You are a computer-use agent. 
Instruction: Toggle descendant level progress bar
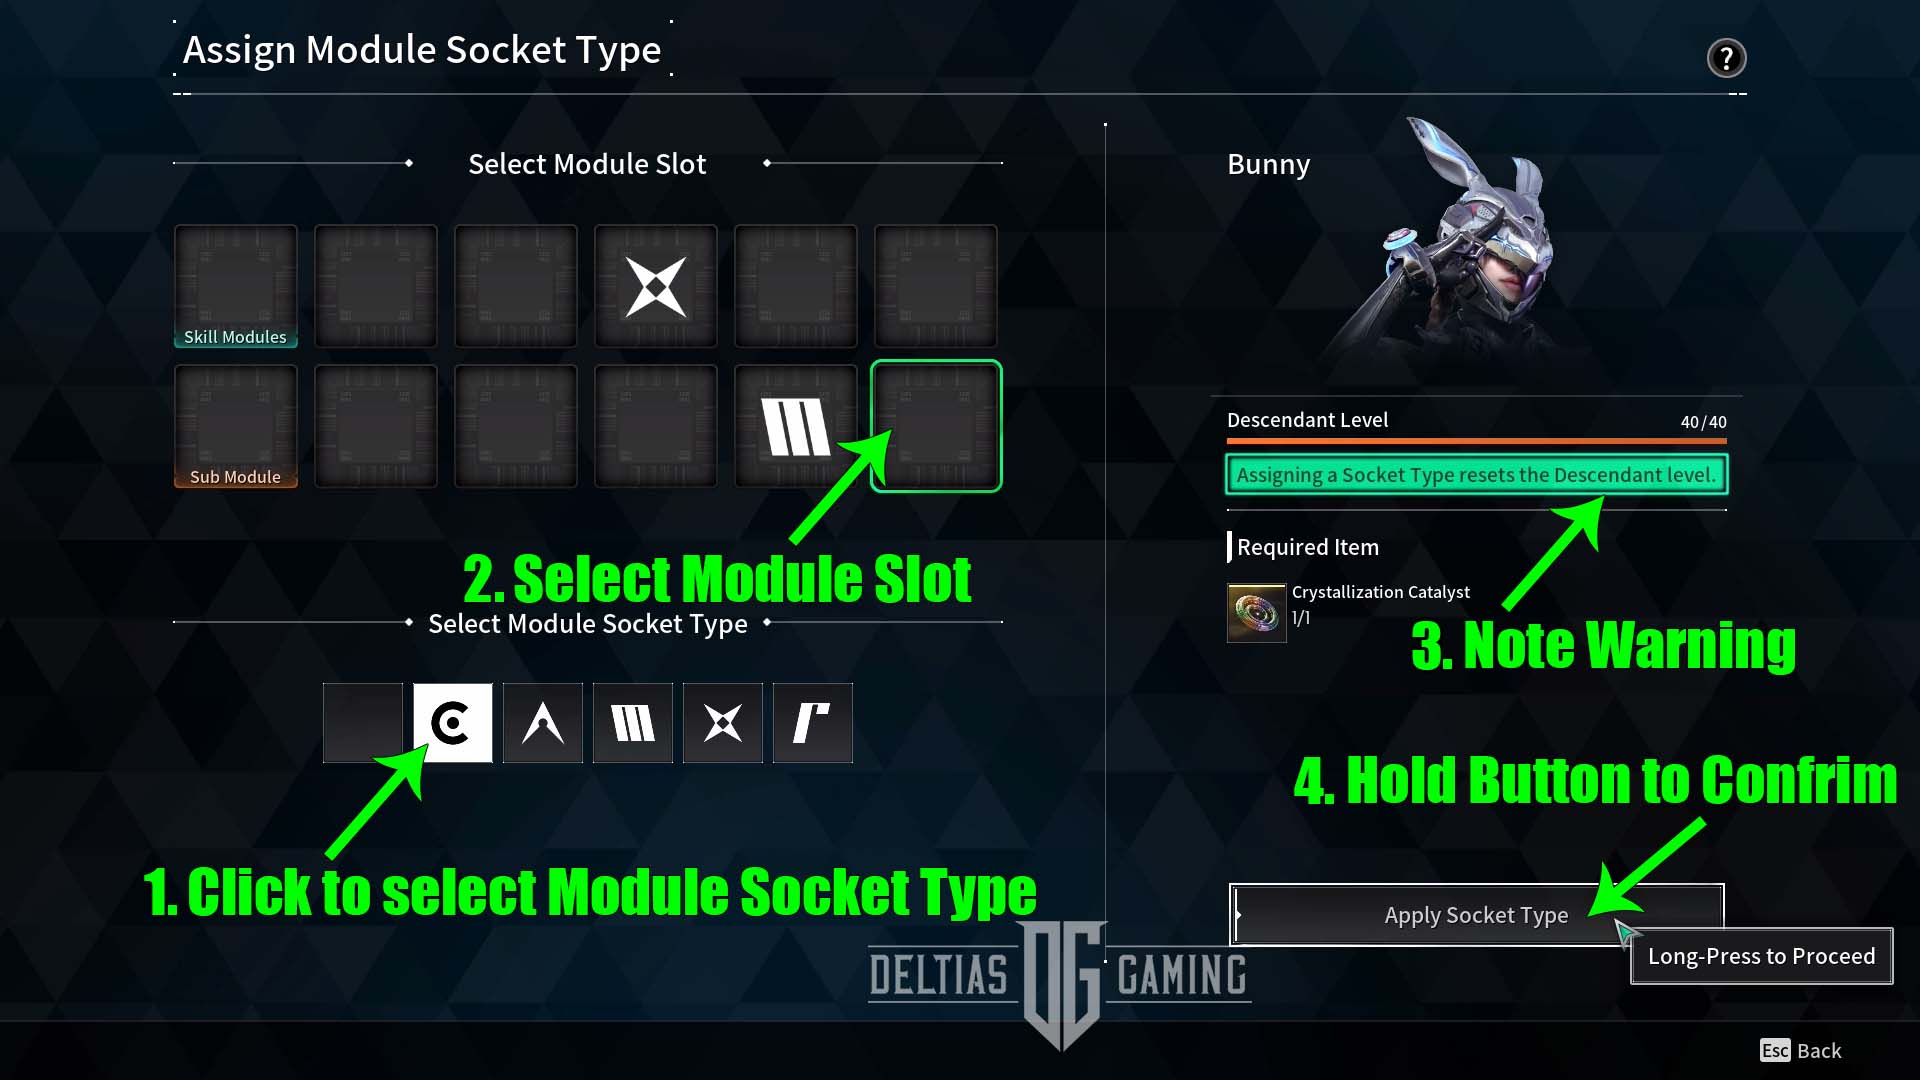pos(1477,442)
